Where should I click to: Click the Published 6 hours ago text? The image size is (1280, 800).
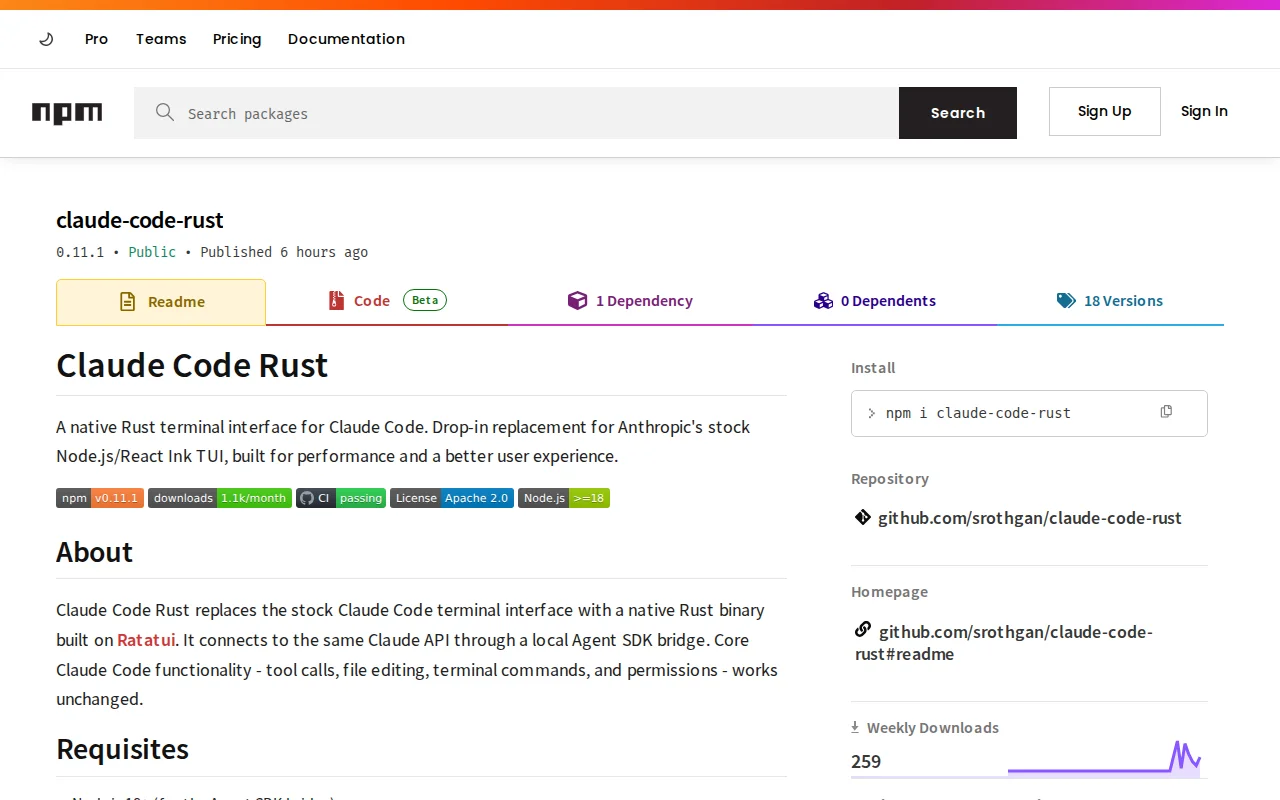[284, 252]
